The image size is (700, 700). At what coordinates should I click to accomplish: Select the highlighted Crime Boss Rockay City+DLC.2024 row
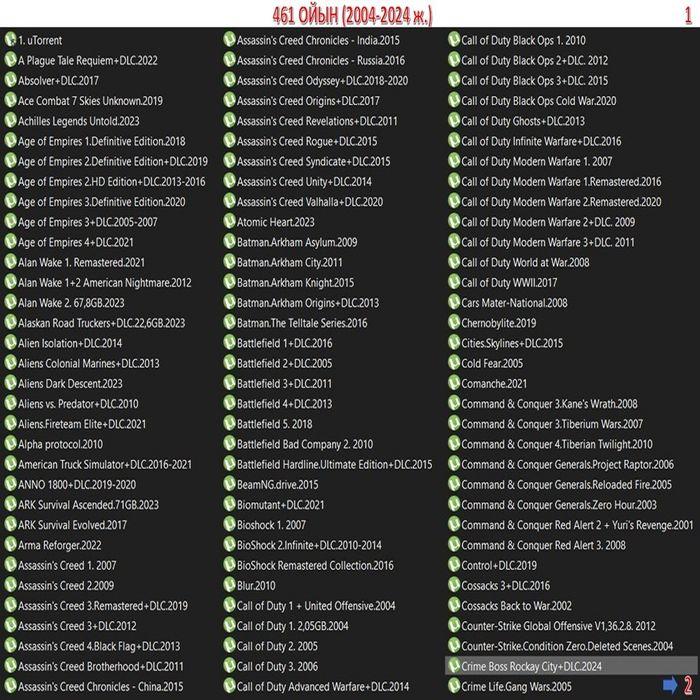[572, 666]
